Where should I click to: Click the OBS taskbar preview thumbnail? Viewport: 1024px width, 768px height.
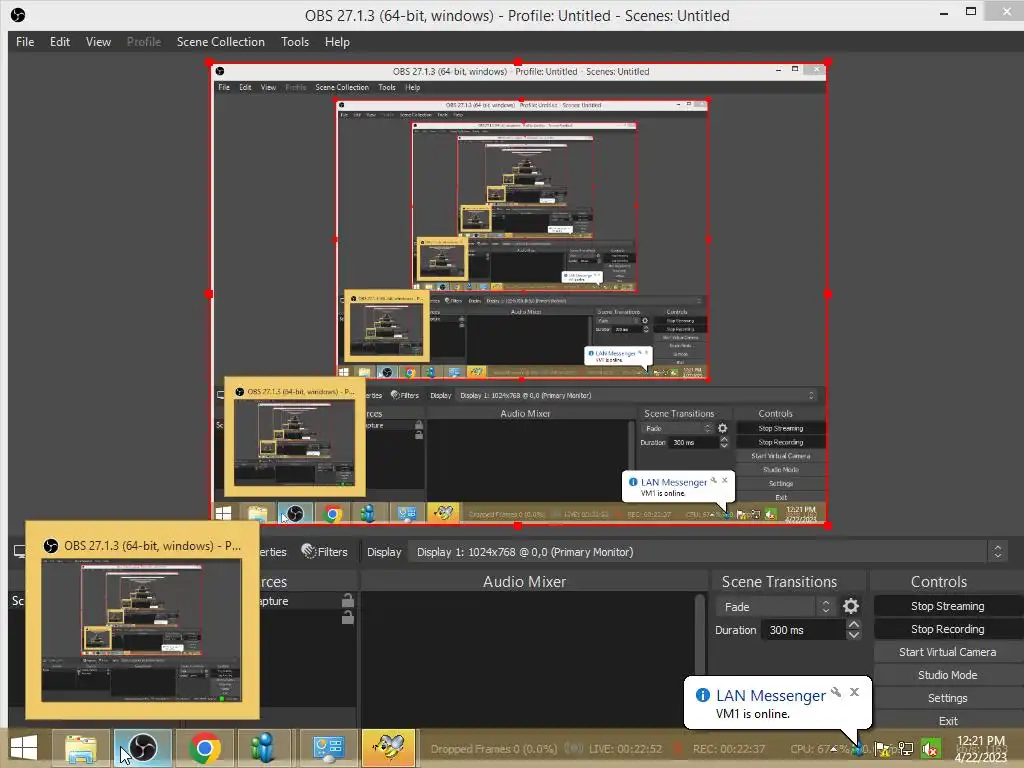(142, 632)
